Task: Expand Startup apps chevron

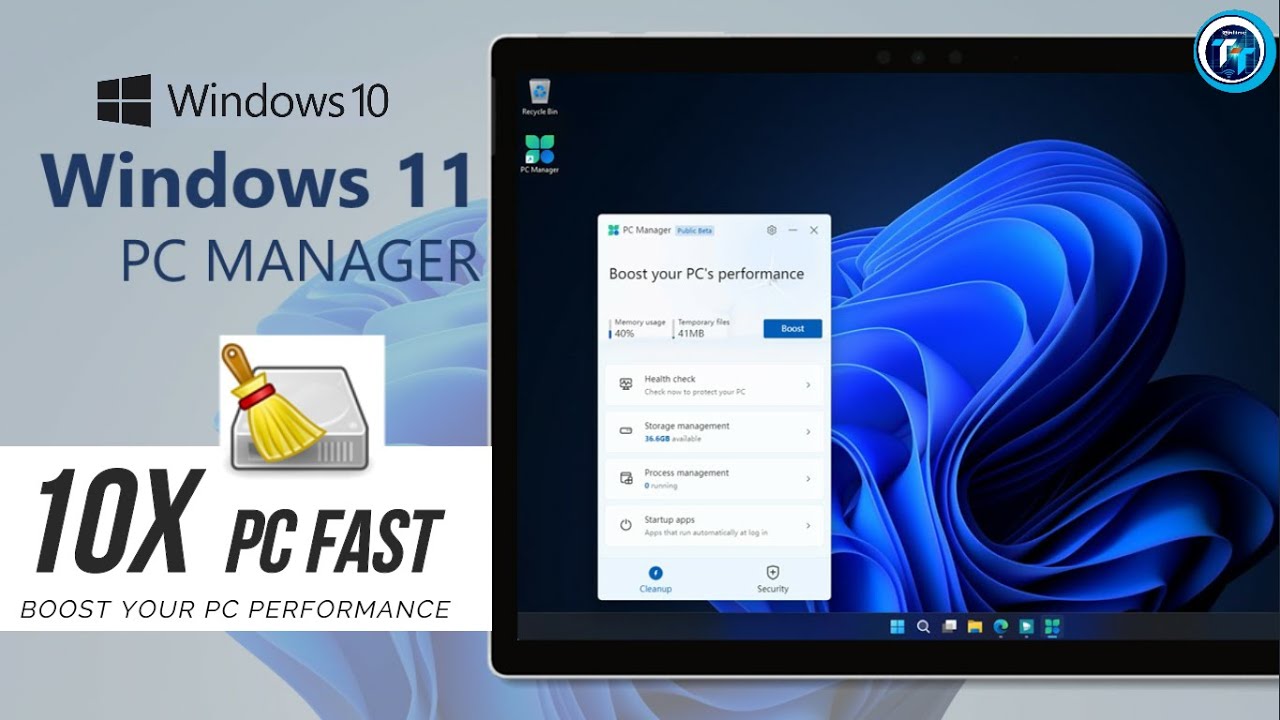Action: (808, 526)
